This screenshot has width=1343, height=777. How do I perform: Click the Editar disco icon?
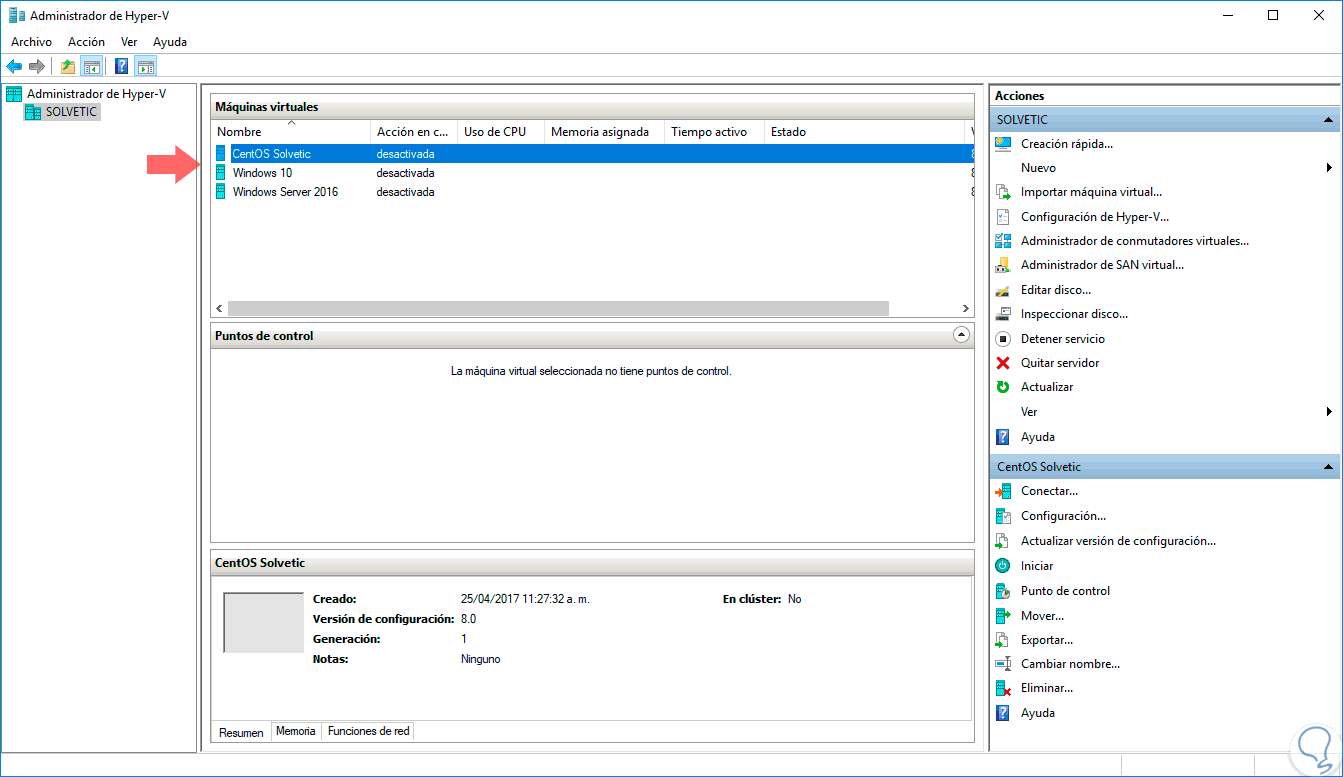pyautogui.click(x=1003, y=290)
